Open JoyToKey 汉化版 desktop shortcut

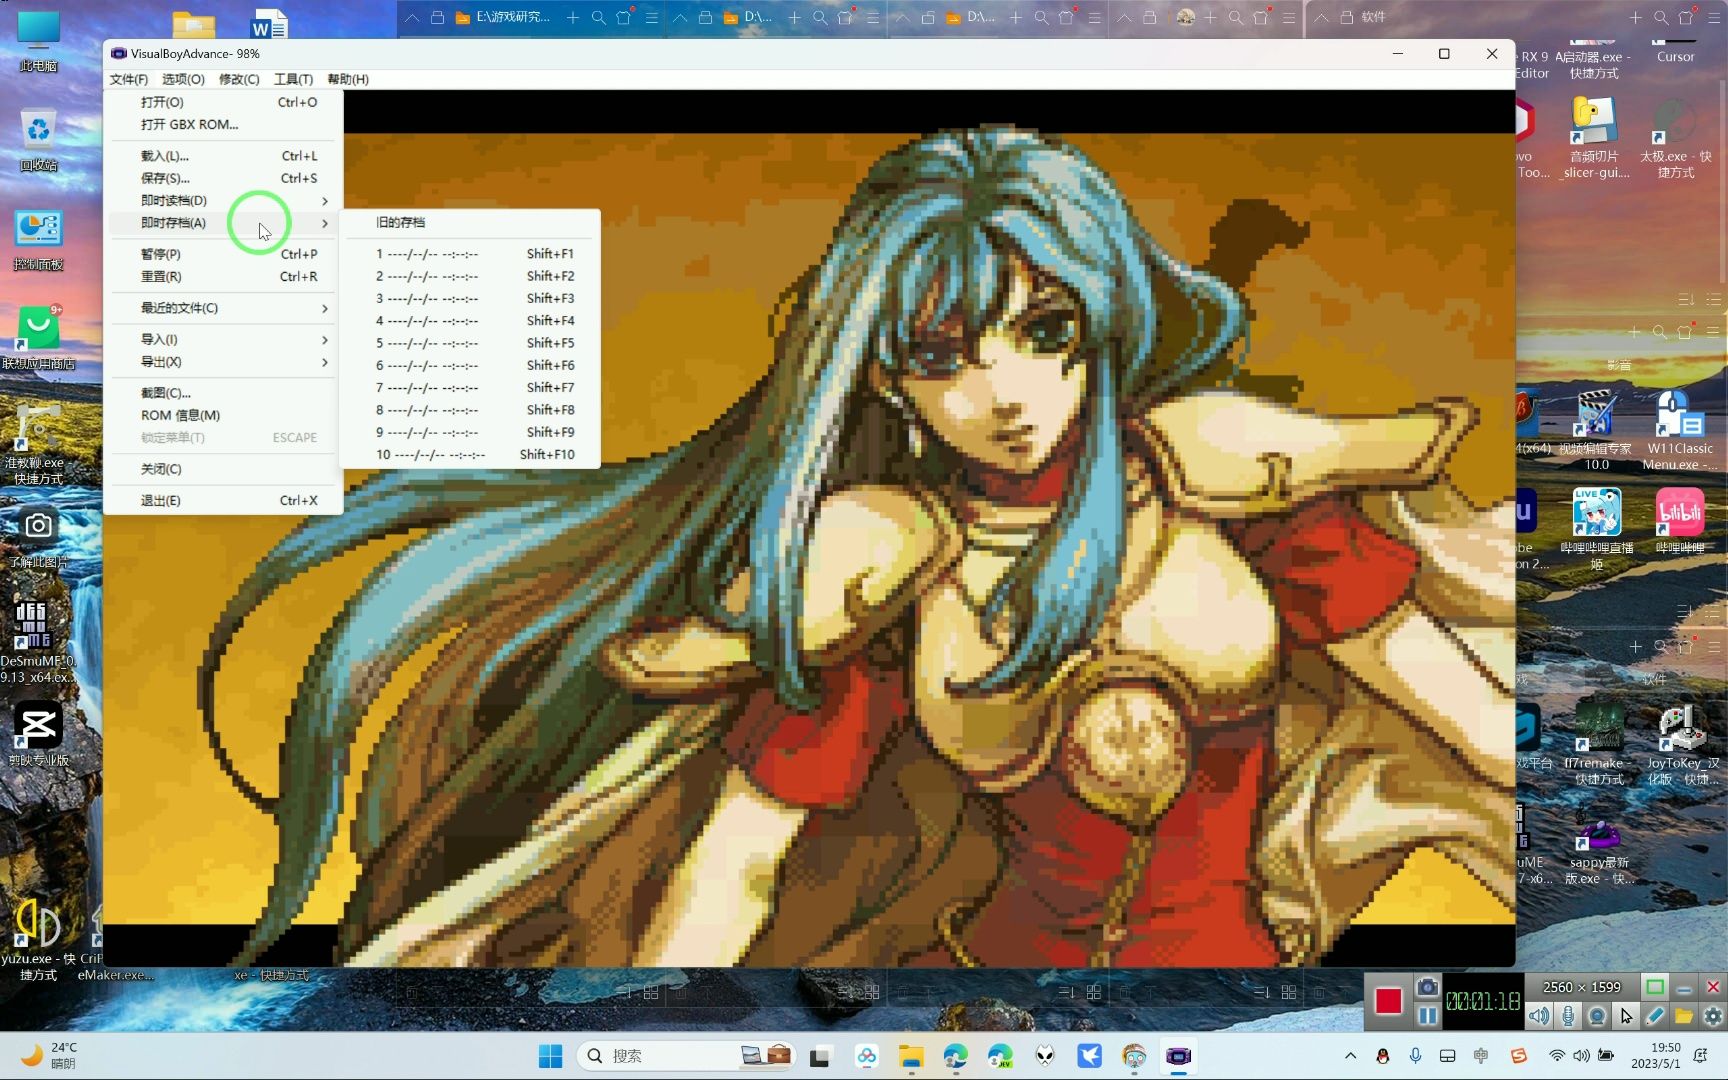click(x=1682, y=745)
